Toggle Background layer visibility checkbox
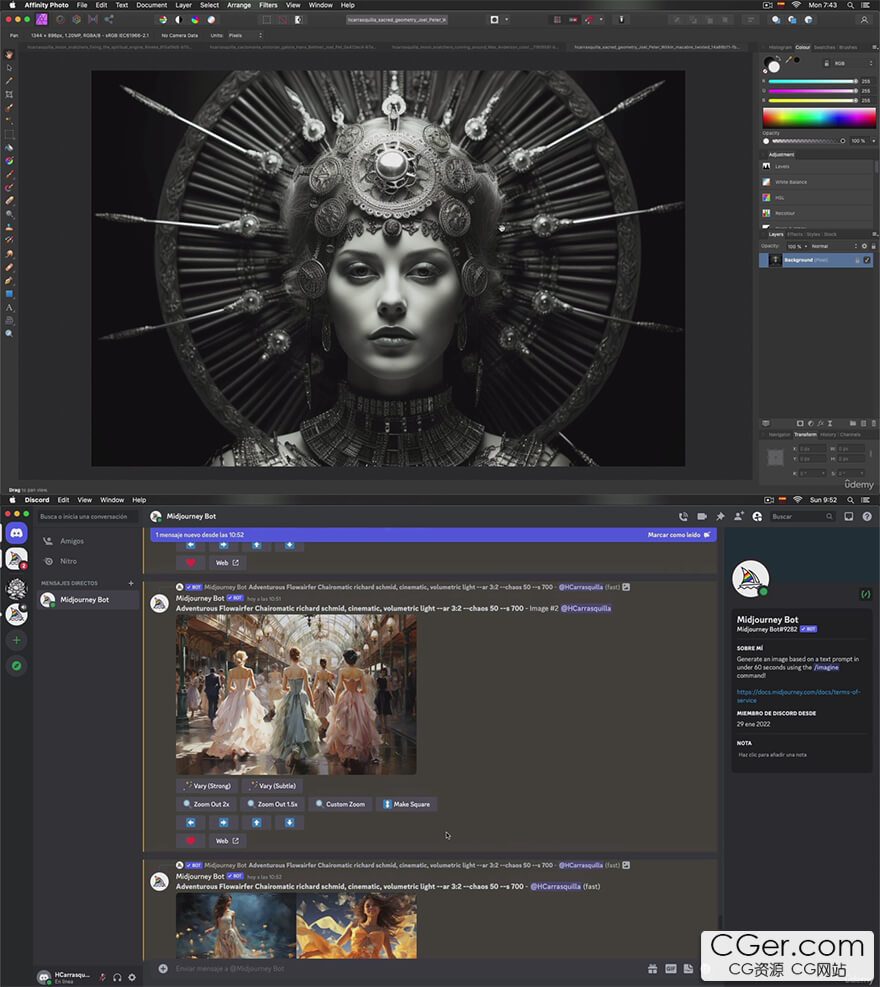Screen dimensions: 880x987 click(867, 260)
